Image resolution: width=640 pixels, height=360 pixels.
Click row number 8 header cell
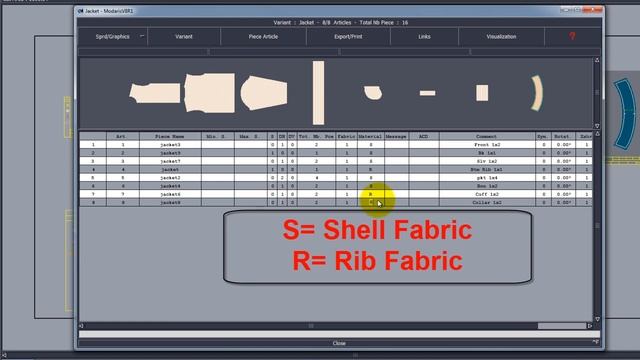(93, 202)
